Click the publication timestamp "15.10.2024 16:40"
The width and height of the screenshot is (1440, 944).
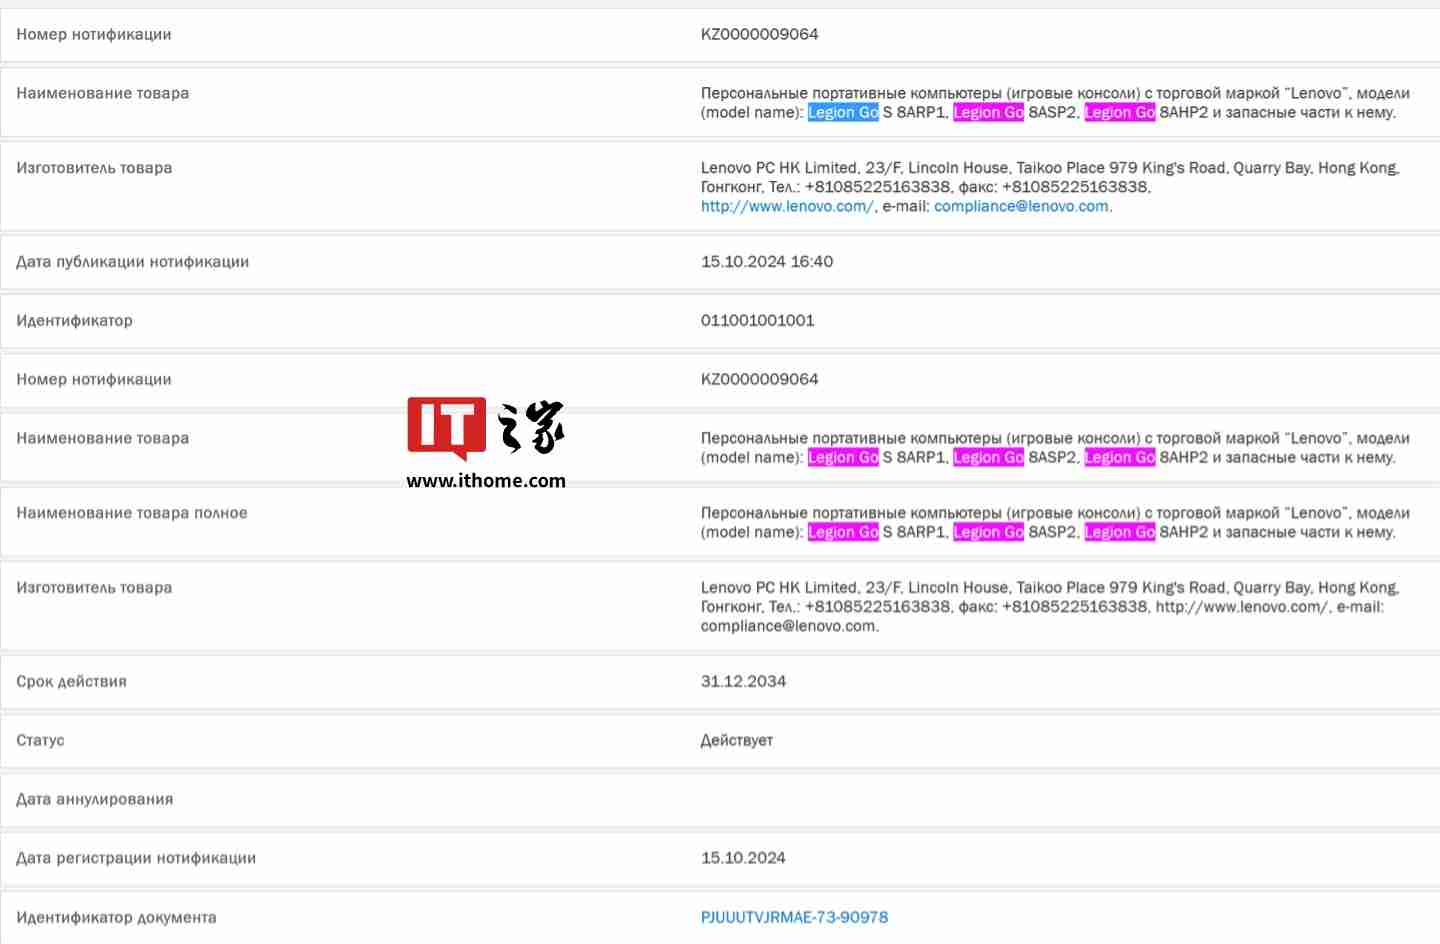click(767, 262)
